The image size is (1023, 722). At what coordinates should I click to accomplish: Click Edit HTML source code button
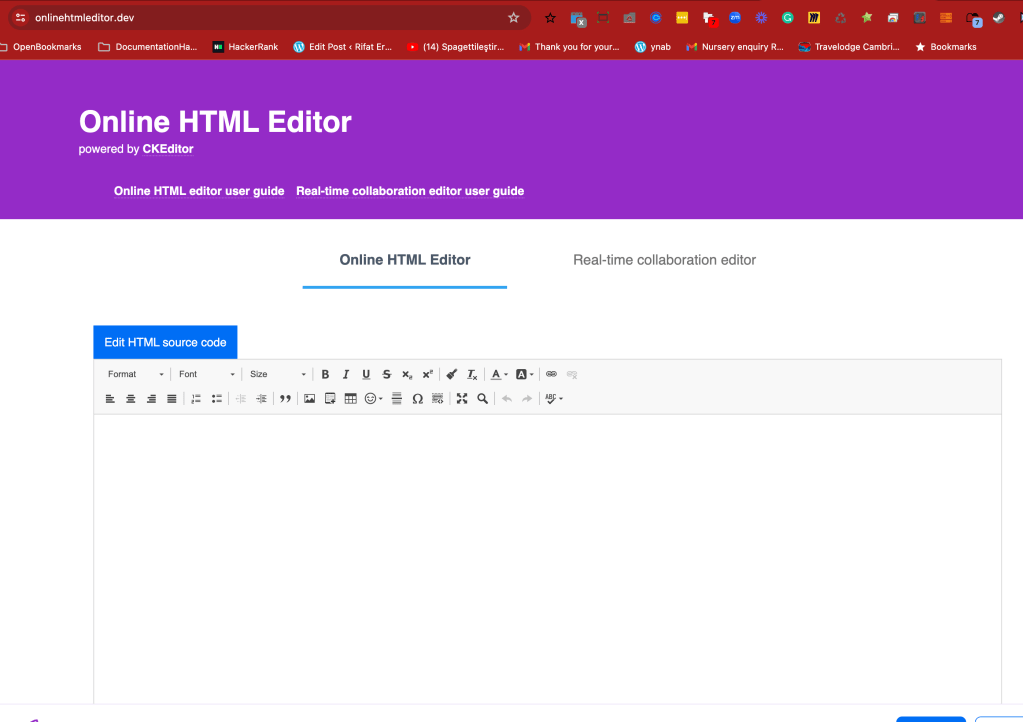(165, 342)
